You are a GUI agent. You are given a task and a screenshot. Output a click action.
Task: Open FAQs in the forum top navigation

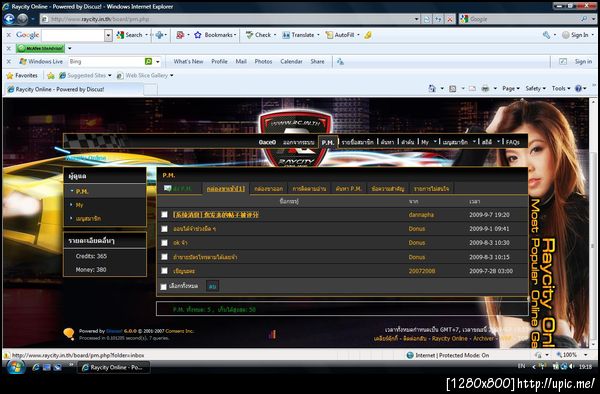point(513,142)
